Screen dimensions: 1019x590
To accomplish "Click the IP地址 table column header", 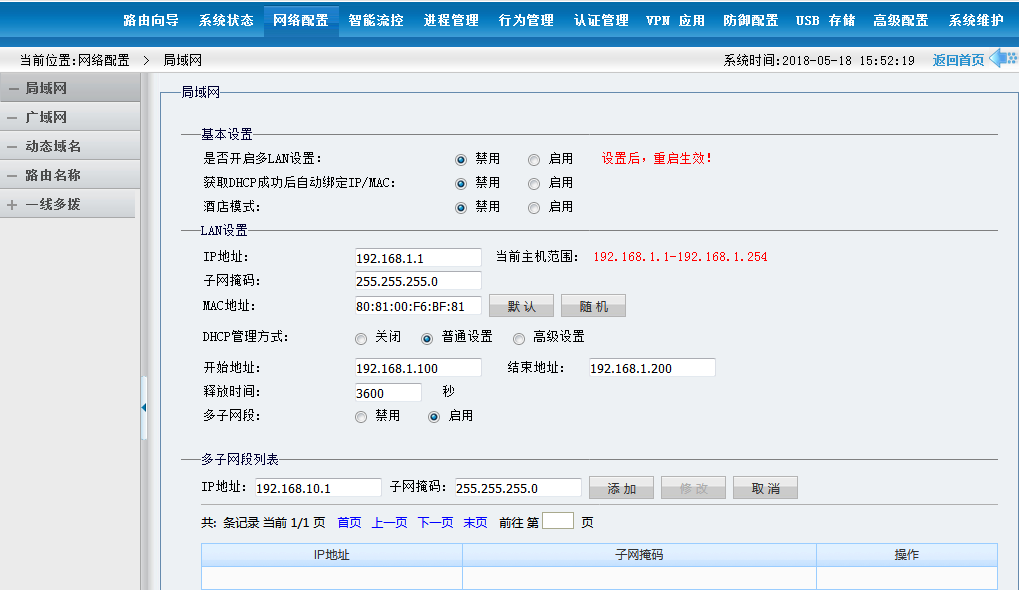I will (x=331, y=555).
